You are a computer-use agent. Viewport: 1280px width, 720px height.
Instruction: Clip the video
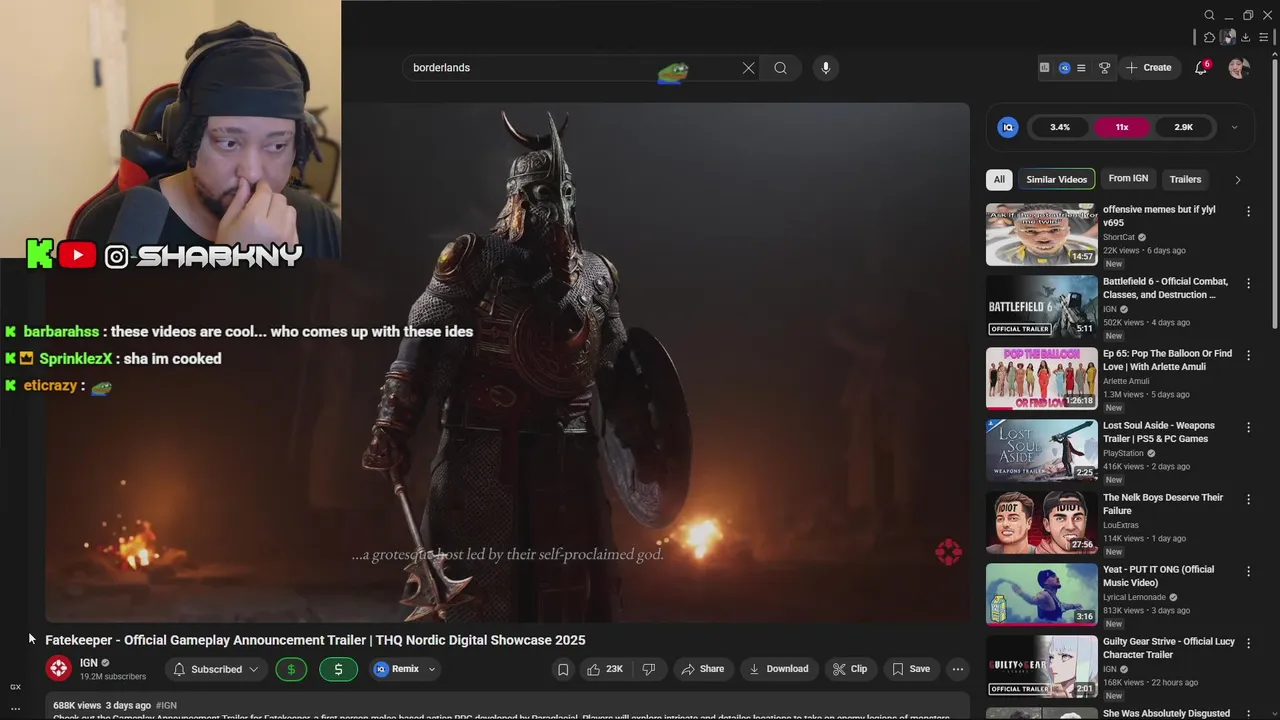(850, 669)
